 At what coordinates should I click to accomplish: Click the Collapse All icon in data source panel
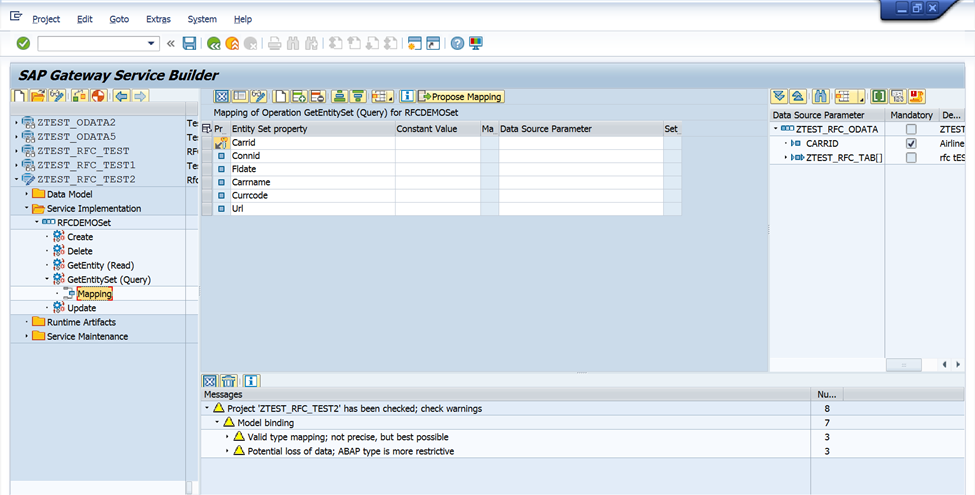pos(798,96)
